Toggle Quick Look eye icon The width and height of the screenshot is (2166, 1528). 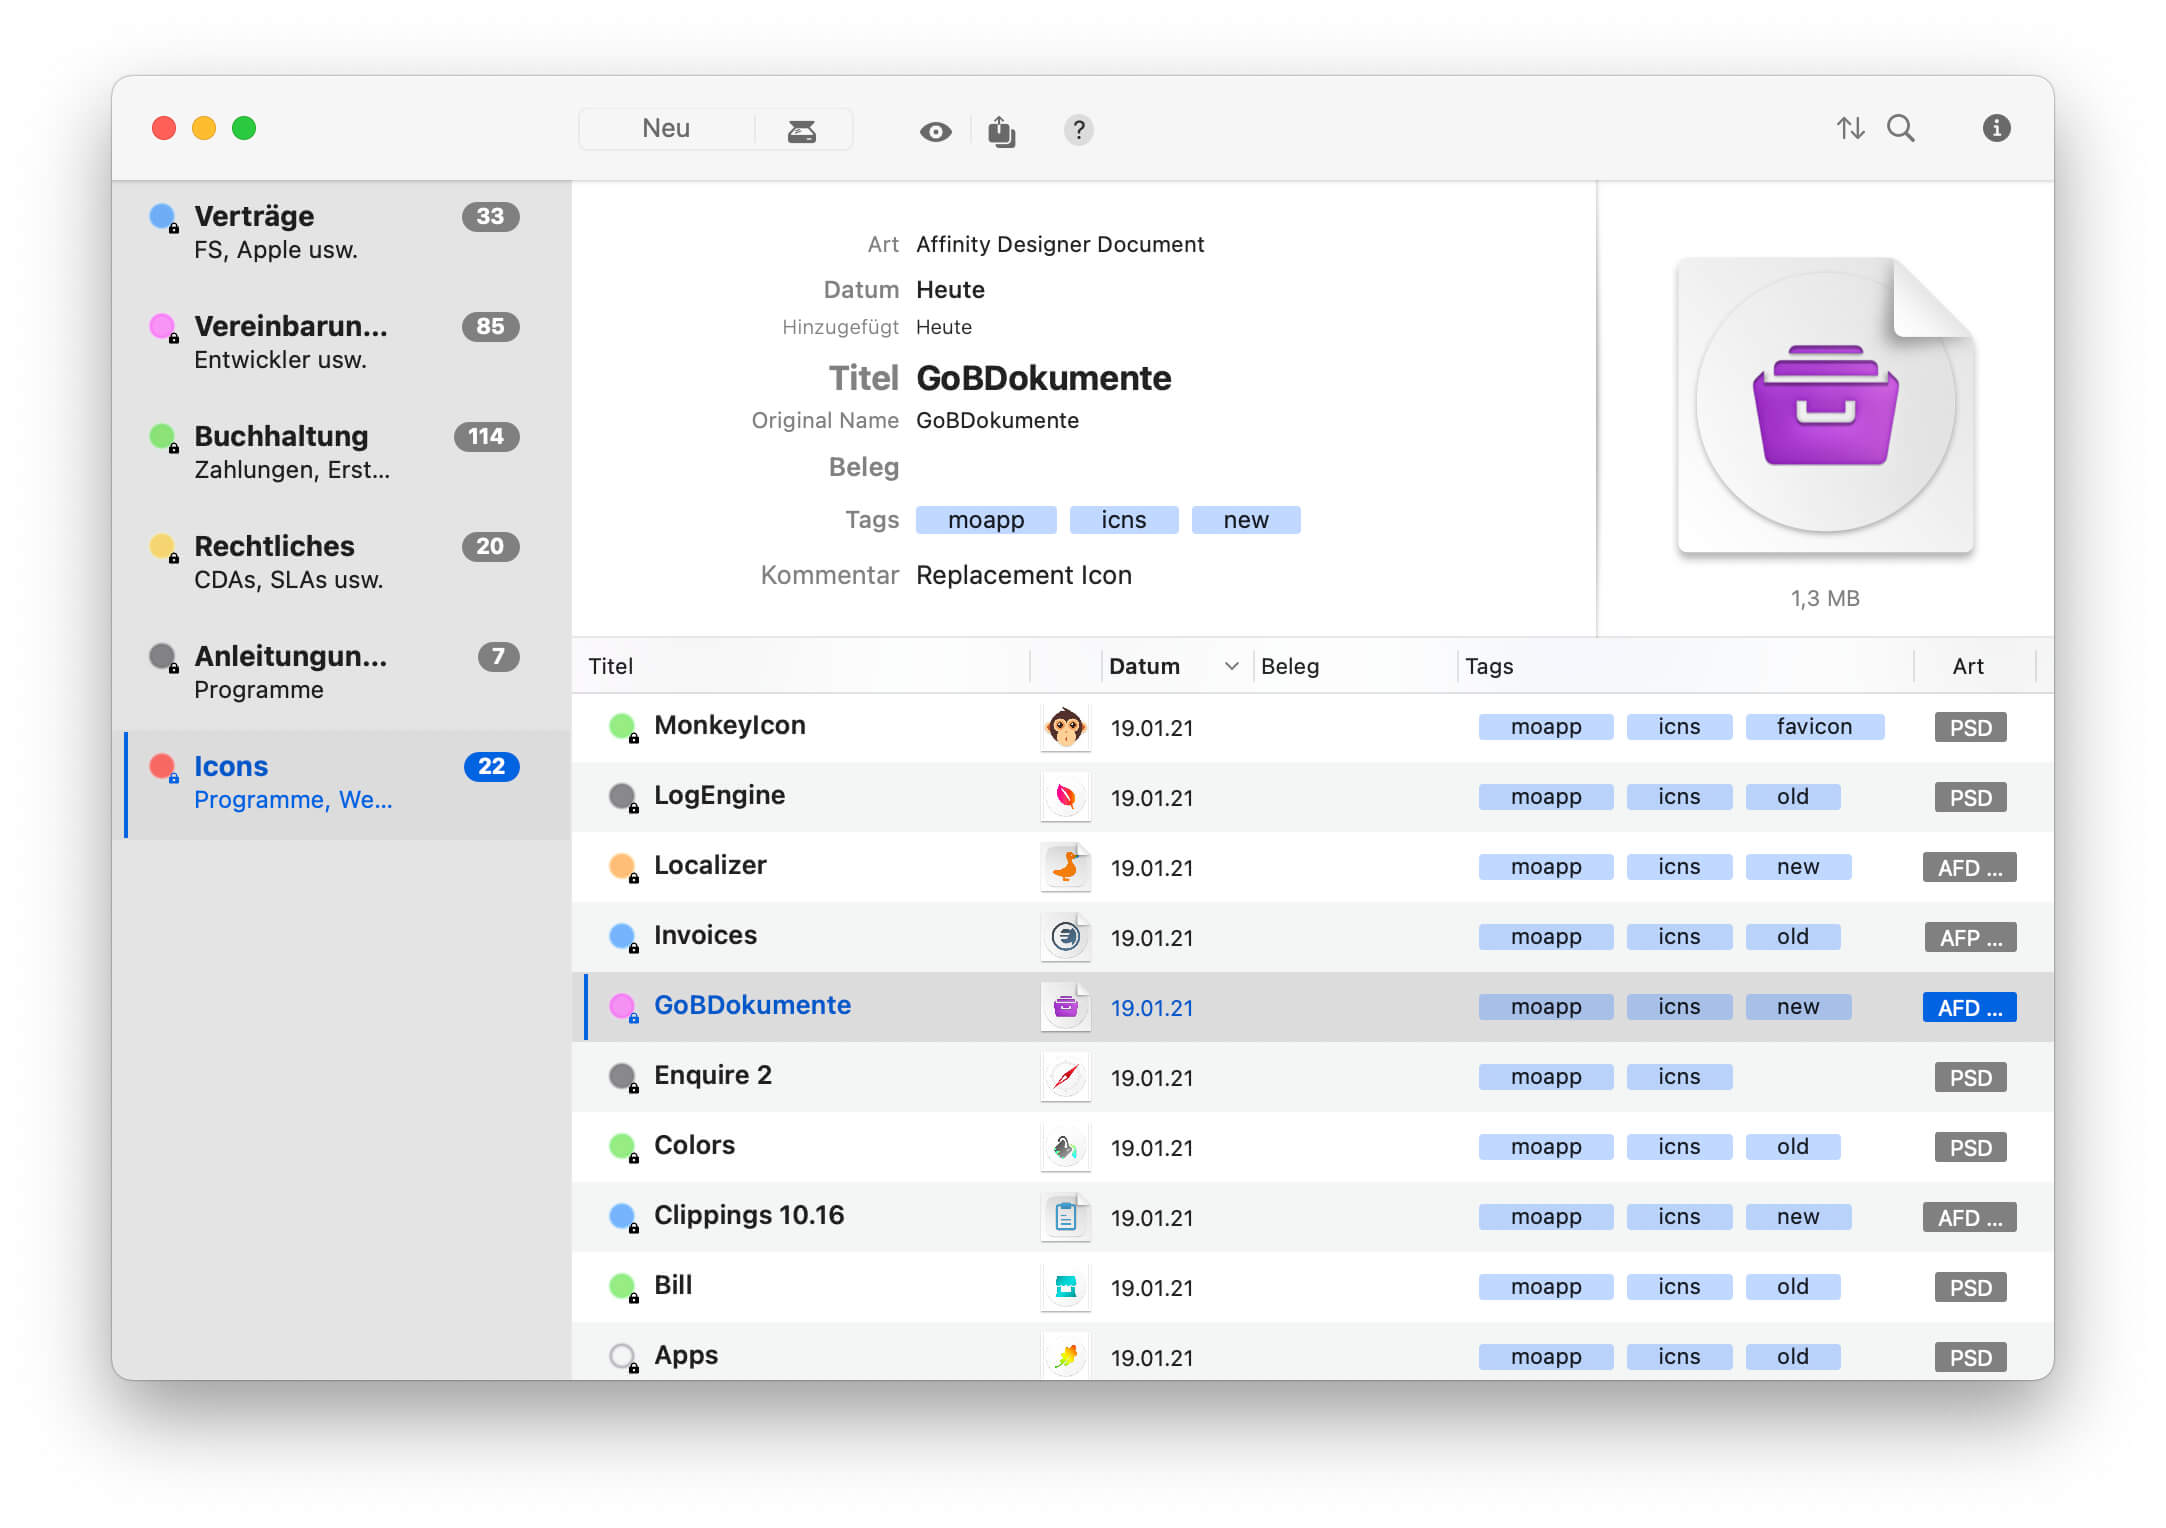click(935, 131)
